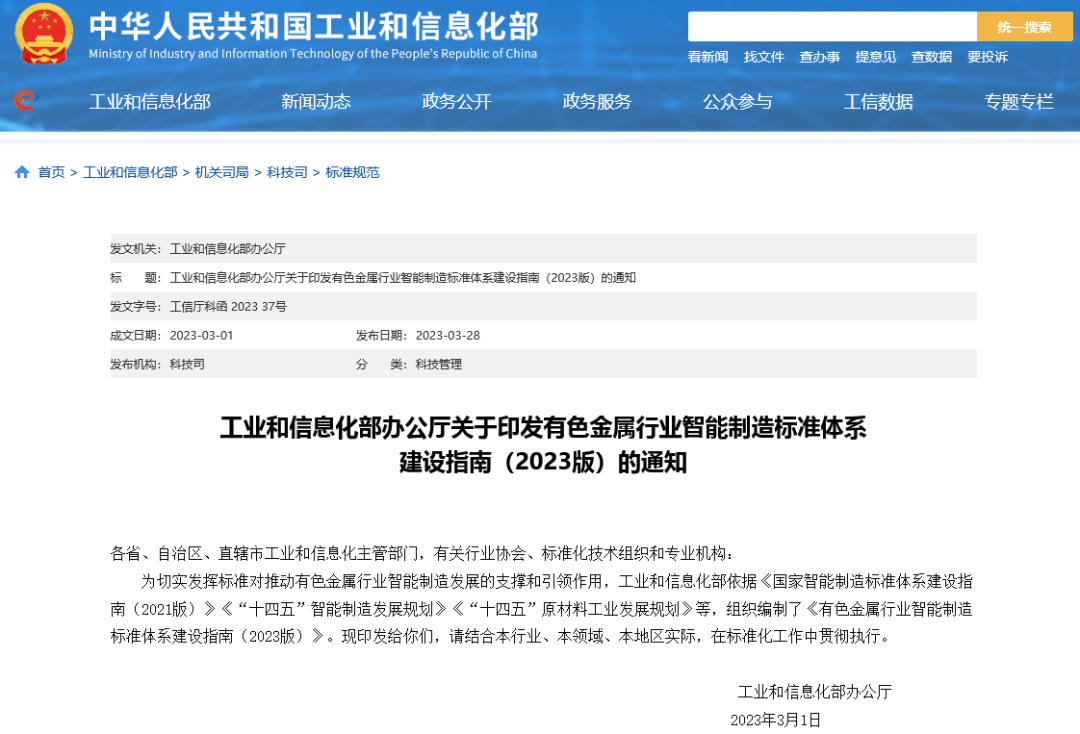
Task: Select the 政务公开 navigation menu
Action: (457, 102)
